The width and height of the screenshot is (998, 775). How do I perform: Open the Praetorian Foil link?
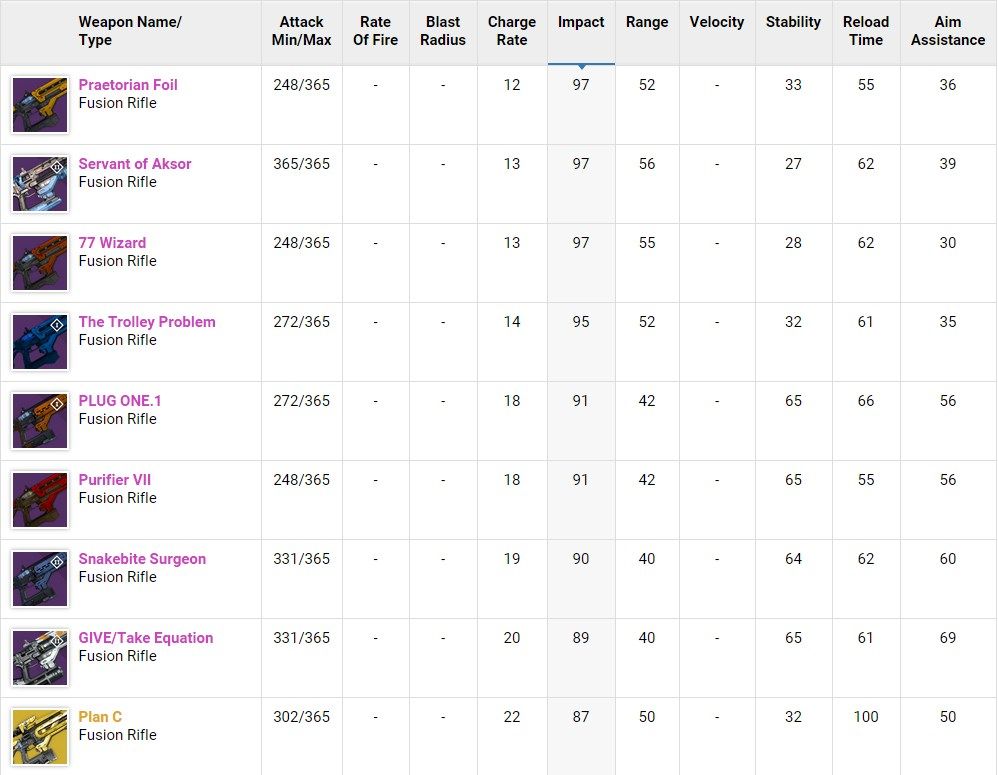click(128, 85)
